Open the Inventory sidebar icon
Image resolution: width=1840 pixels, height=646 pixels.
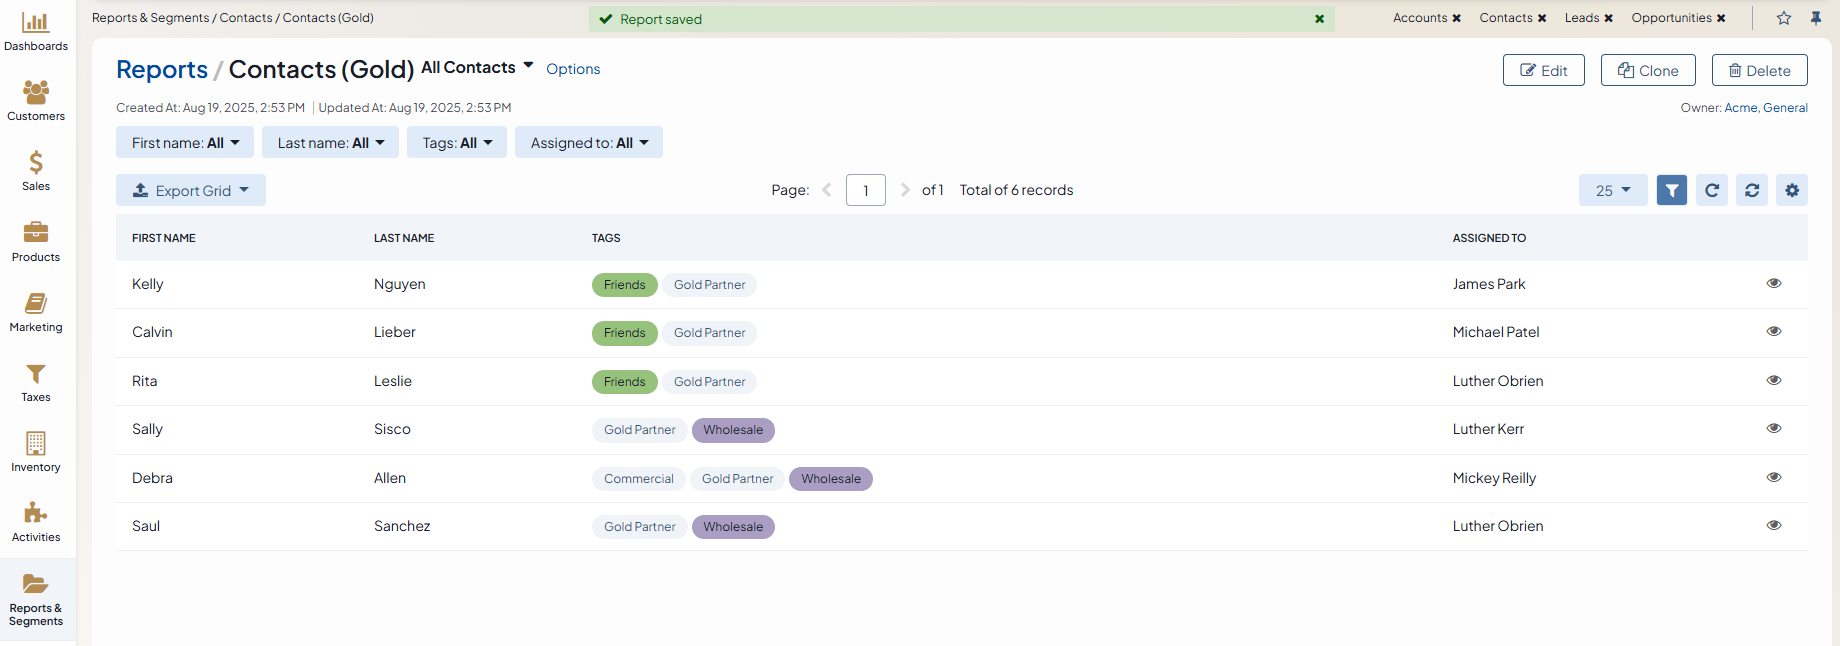click(x=36, y=452)
